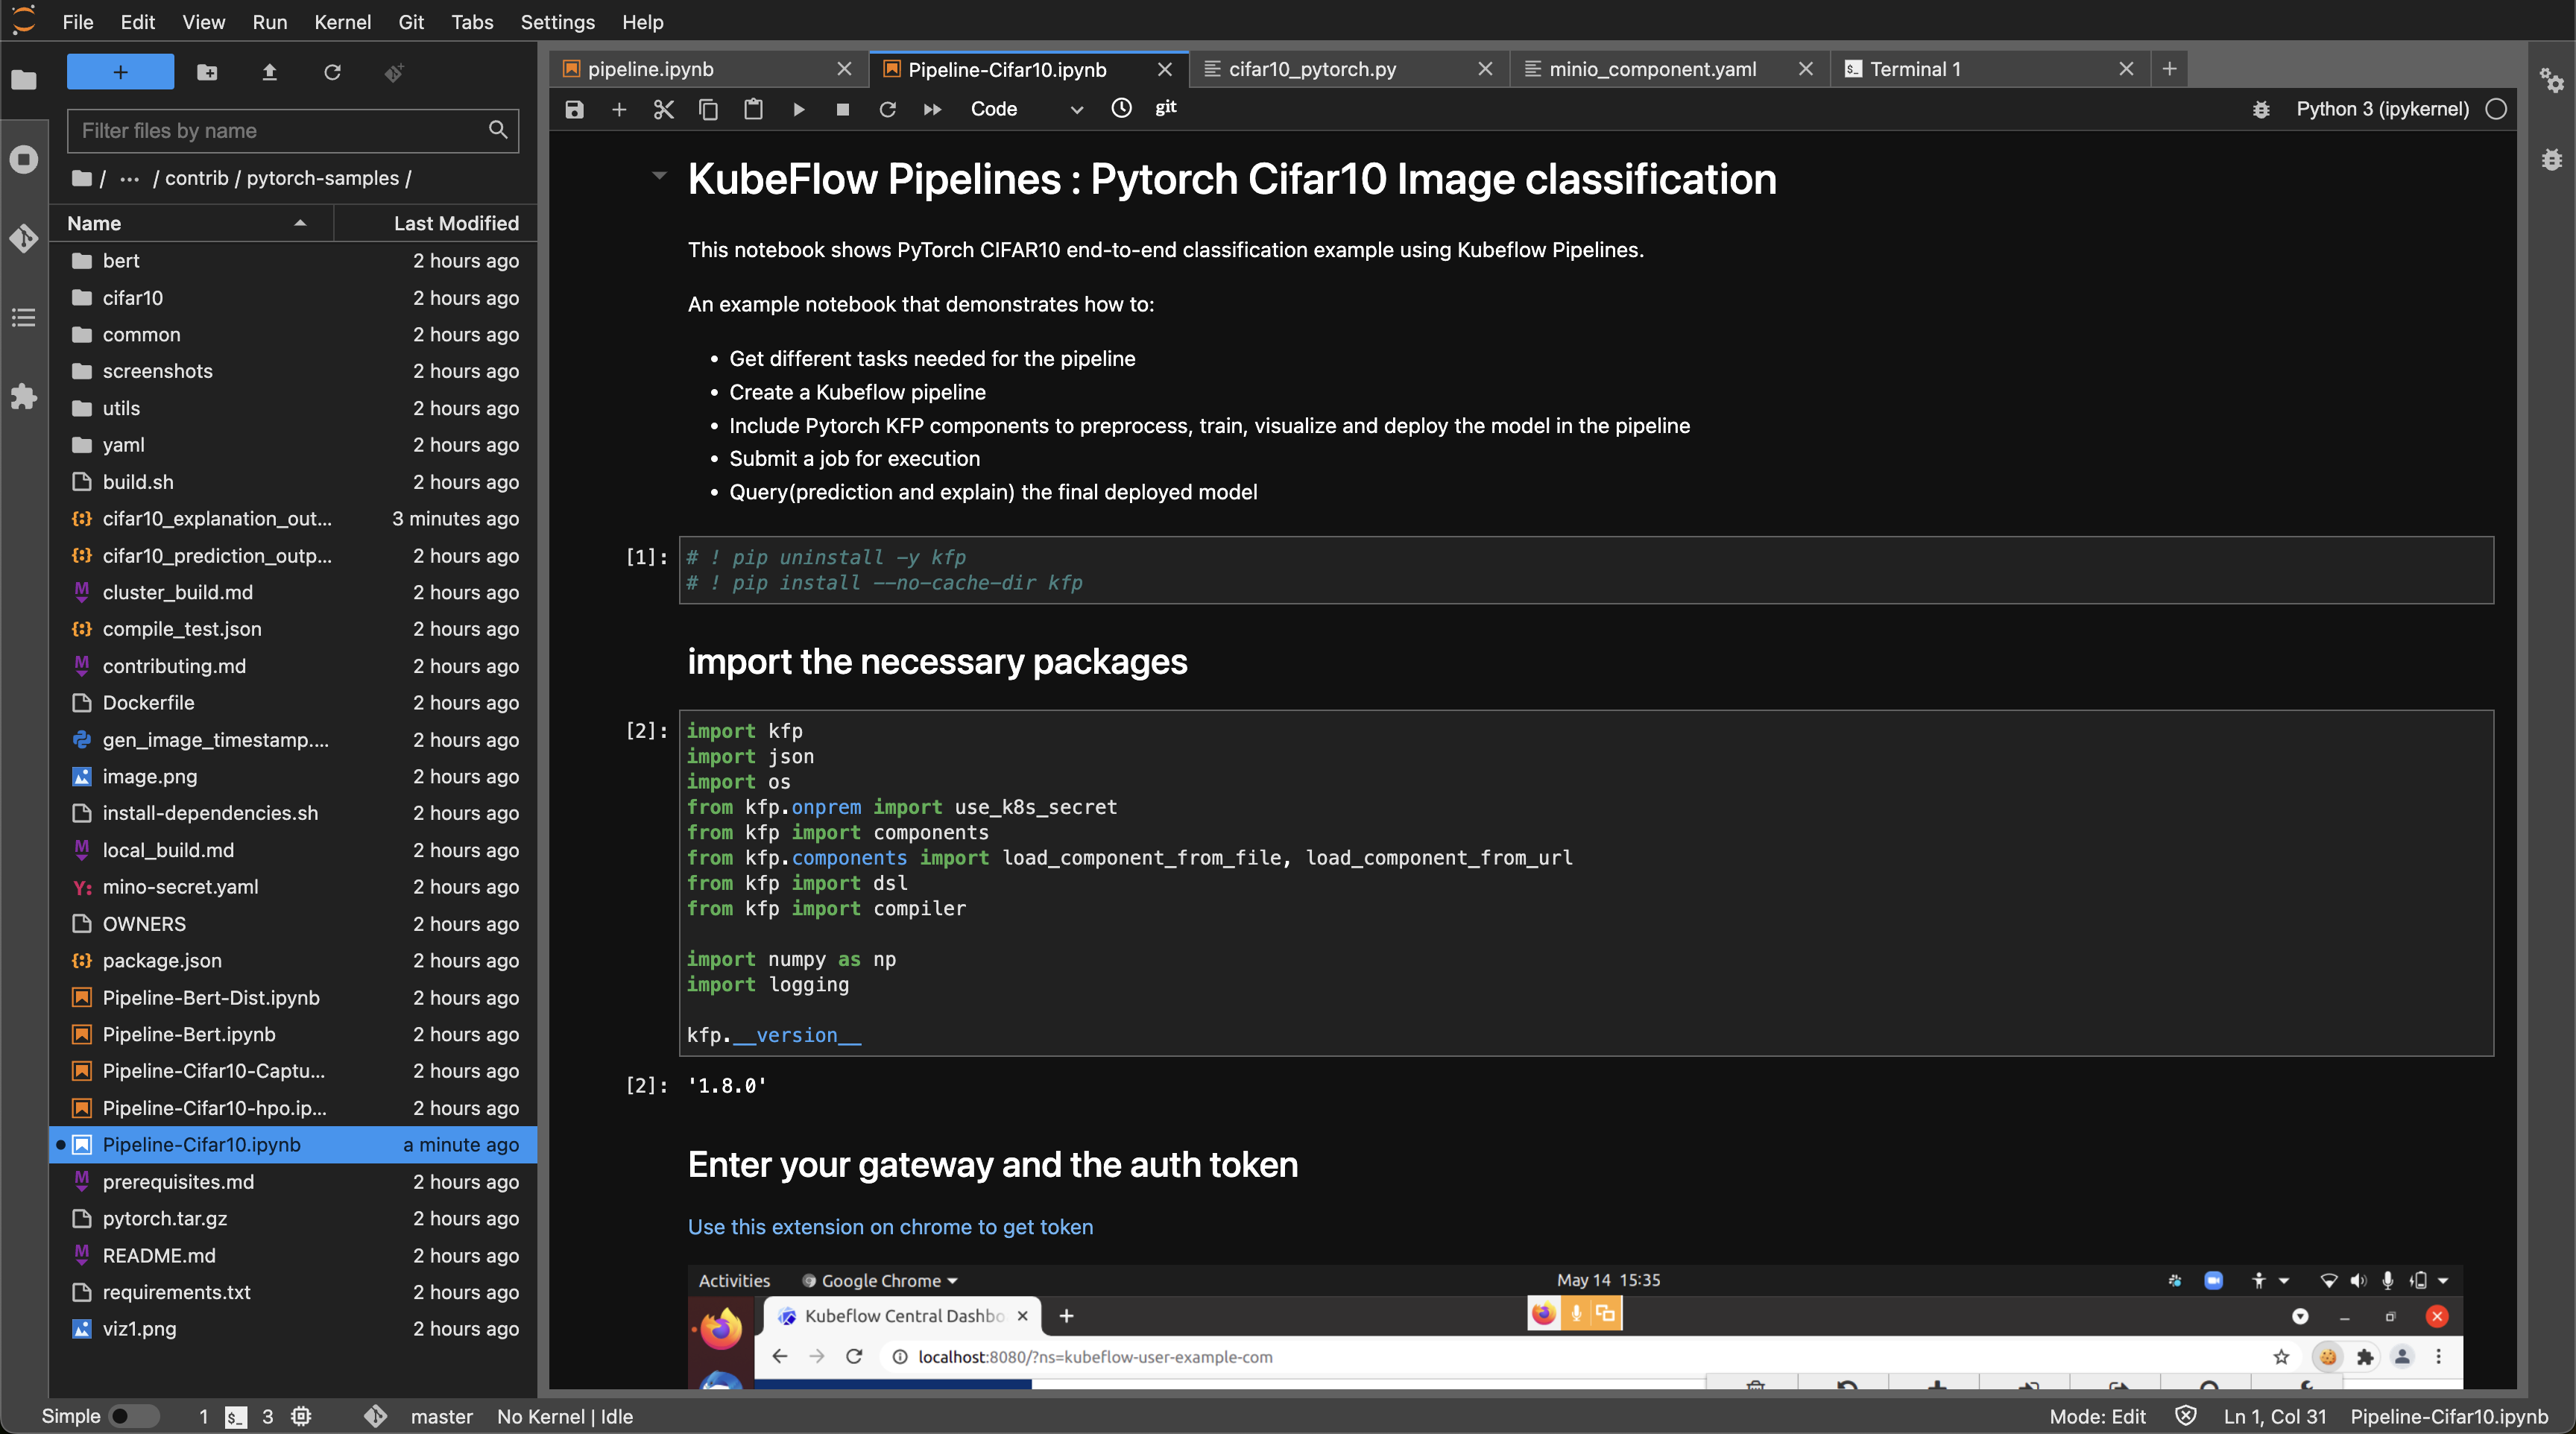The width and height of the screenshot is (2576, 1434).
Task: Save the notebook
Action: [x=574, y=109]
